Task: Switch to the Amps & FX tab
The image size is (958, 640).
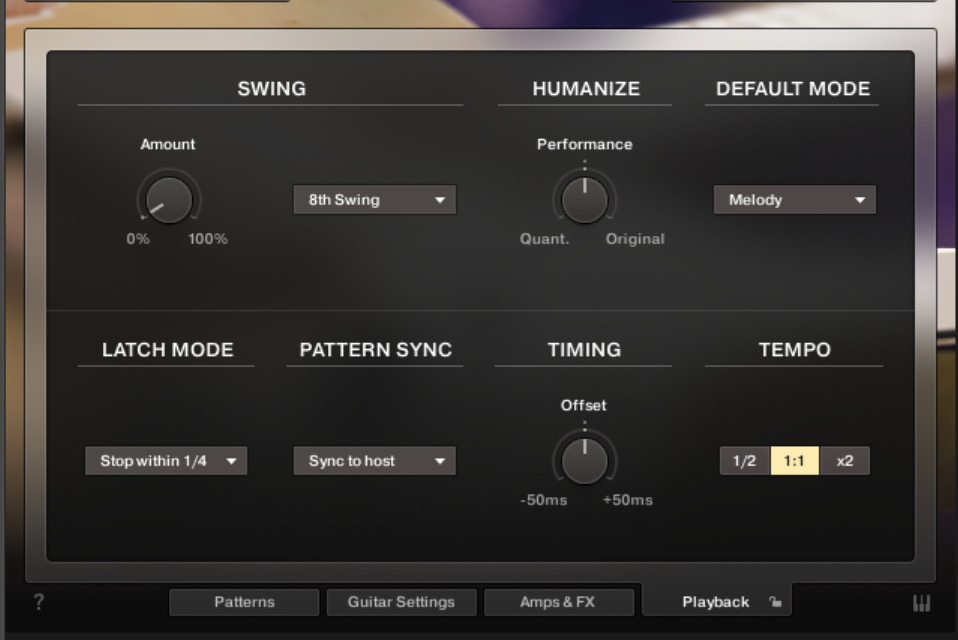Action: [x=558, y=602]
